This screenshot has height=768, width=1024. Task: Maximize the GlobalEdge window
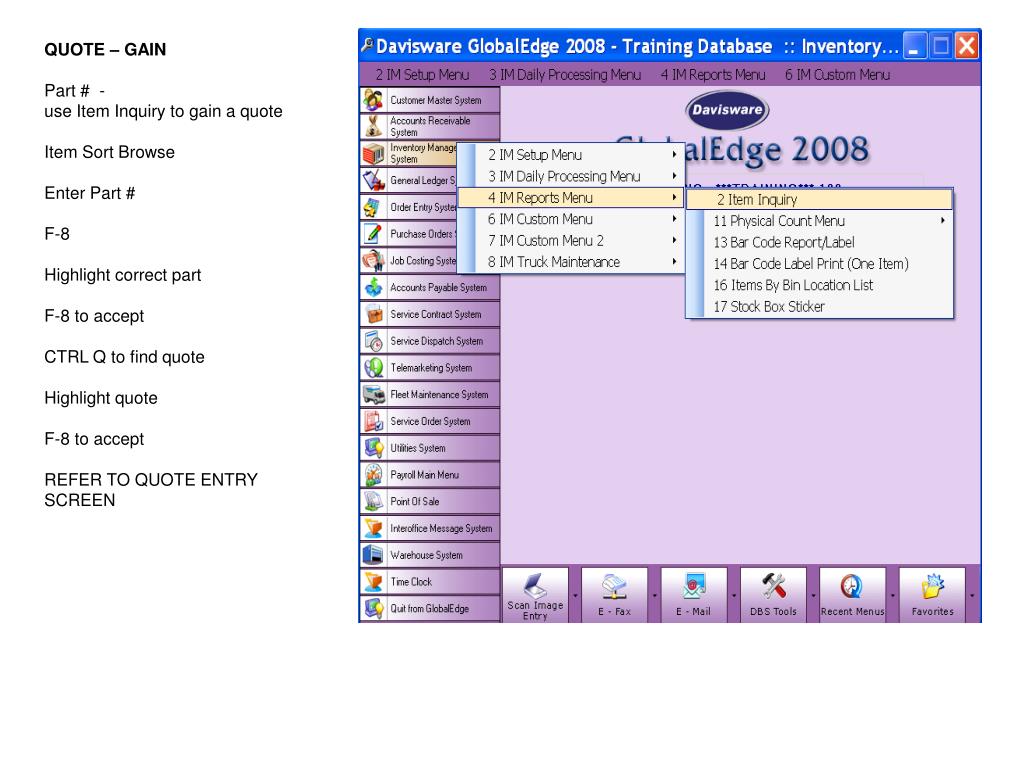[941, 46]
